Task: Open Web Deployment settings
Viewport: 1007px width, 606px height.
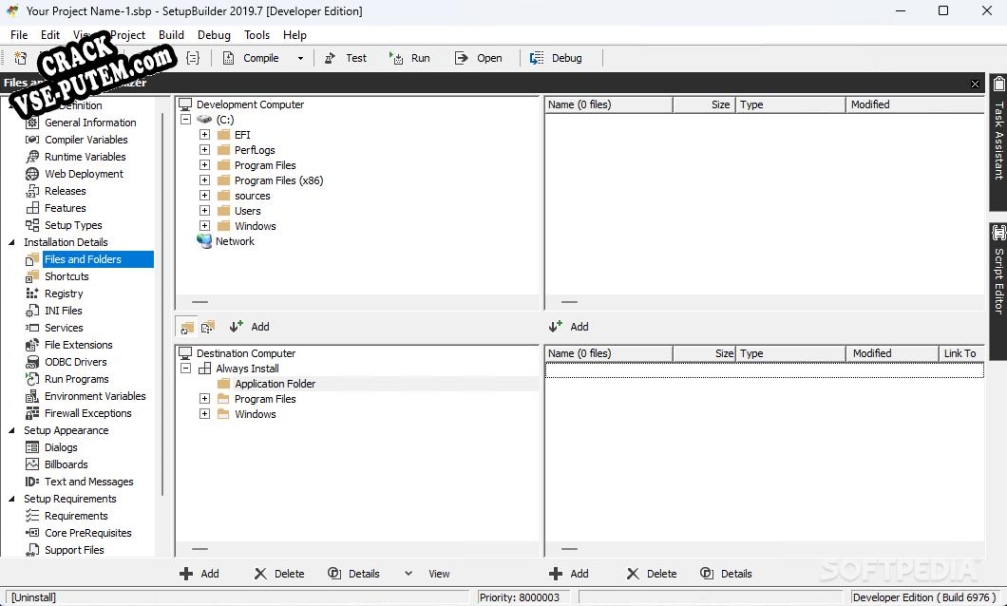Action: (83, 174)
